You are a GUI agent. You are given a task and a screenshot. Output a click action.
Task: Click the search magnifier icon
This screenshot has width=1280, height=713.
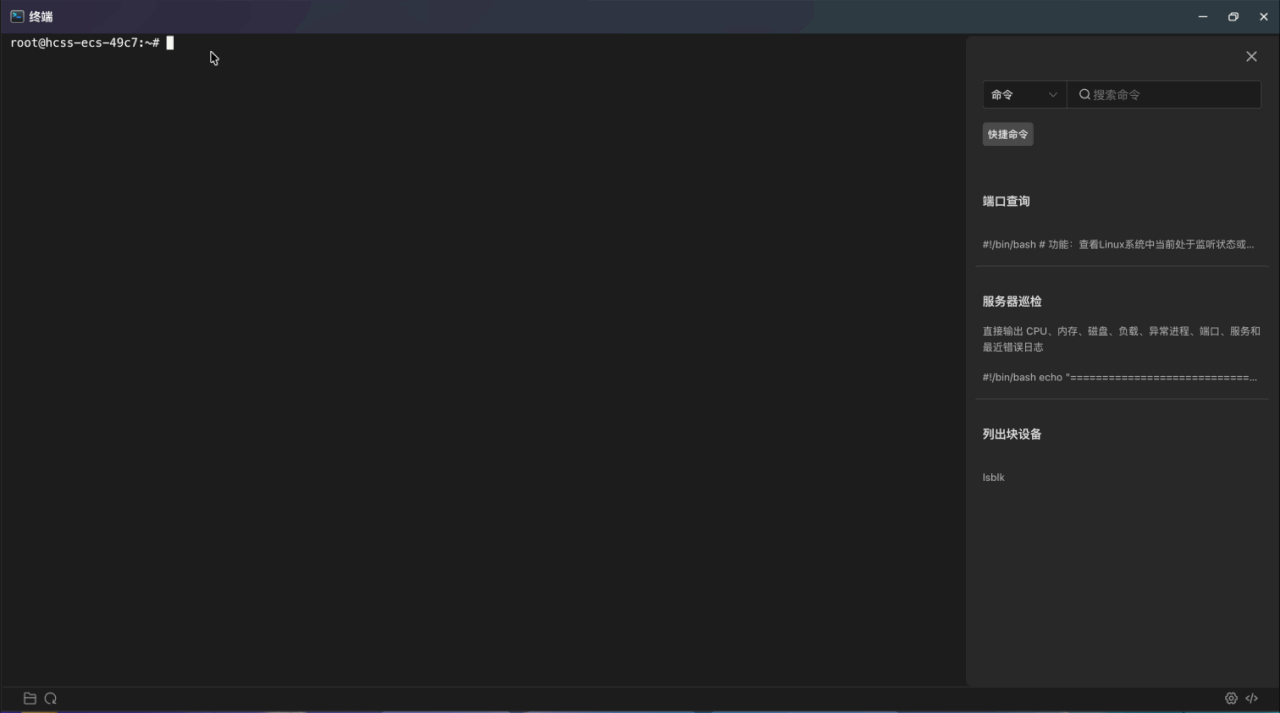1084,95
